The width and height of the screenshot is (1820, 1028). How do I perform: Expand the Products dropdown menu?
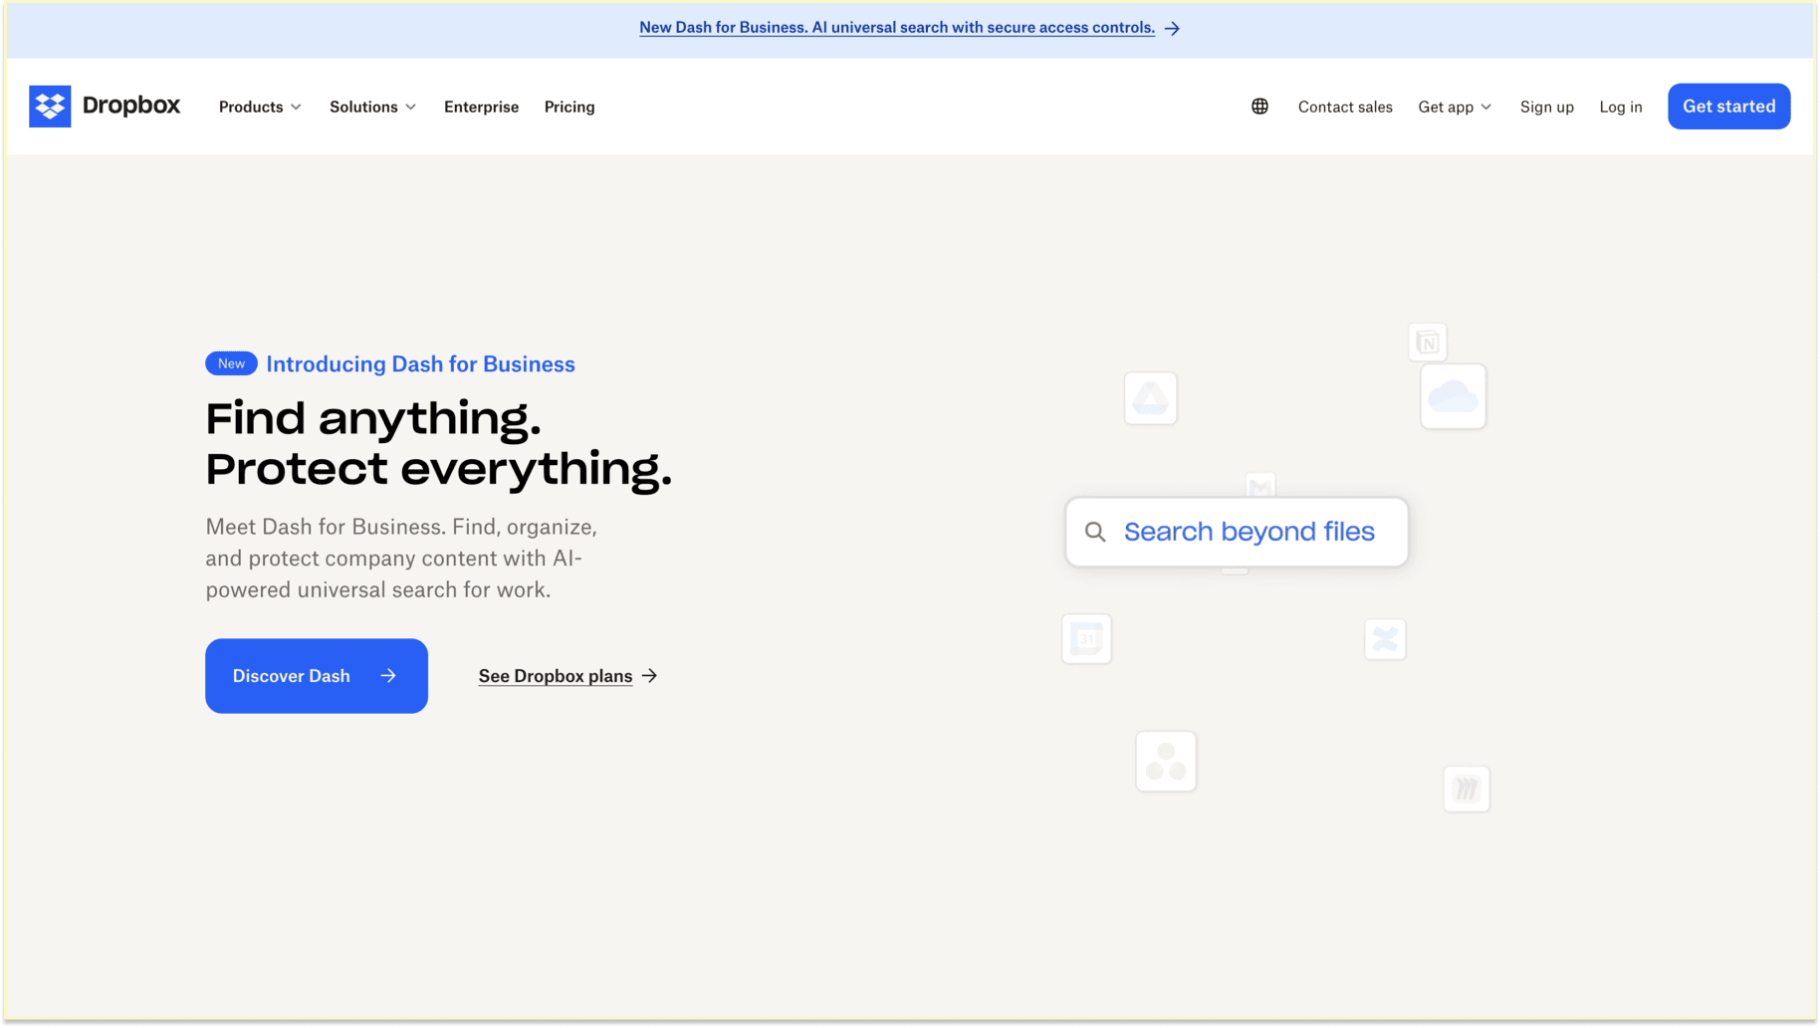pos(260,107)
